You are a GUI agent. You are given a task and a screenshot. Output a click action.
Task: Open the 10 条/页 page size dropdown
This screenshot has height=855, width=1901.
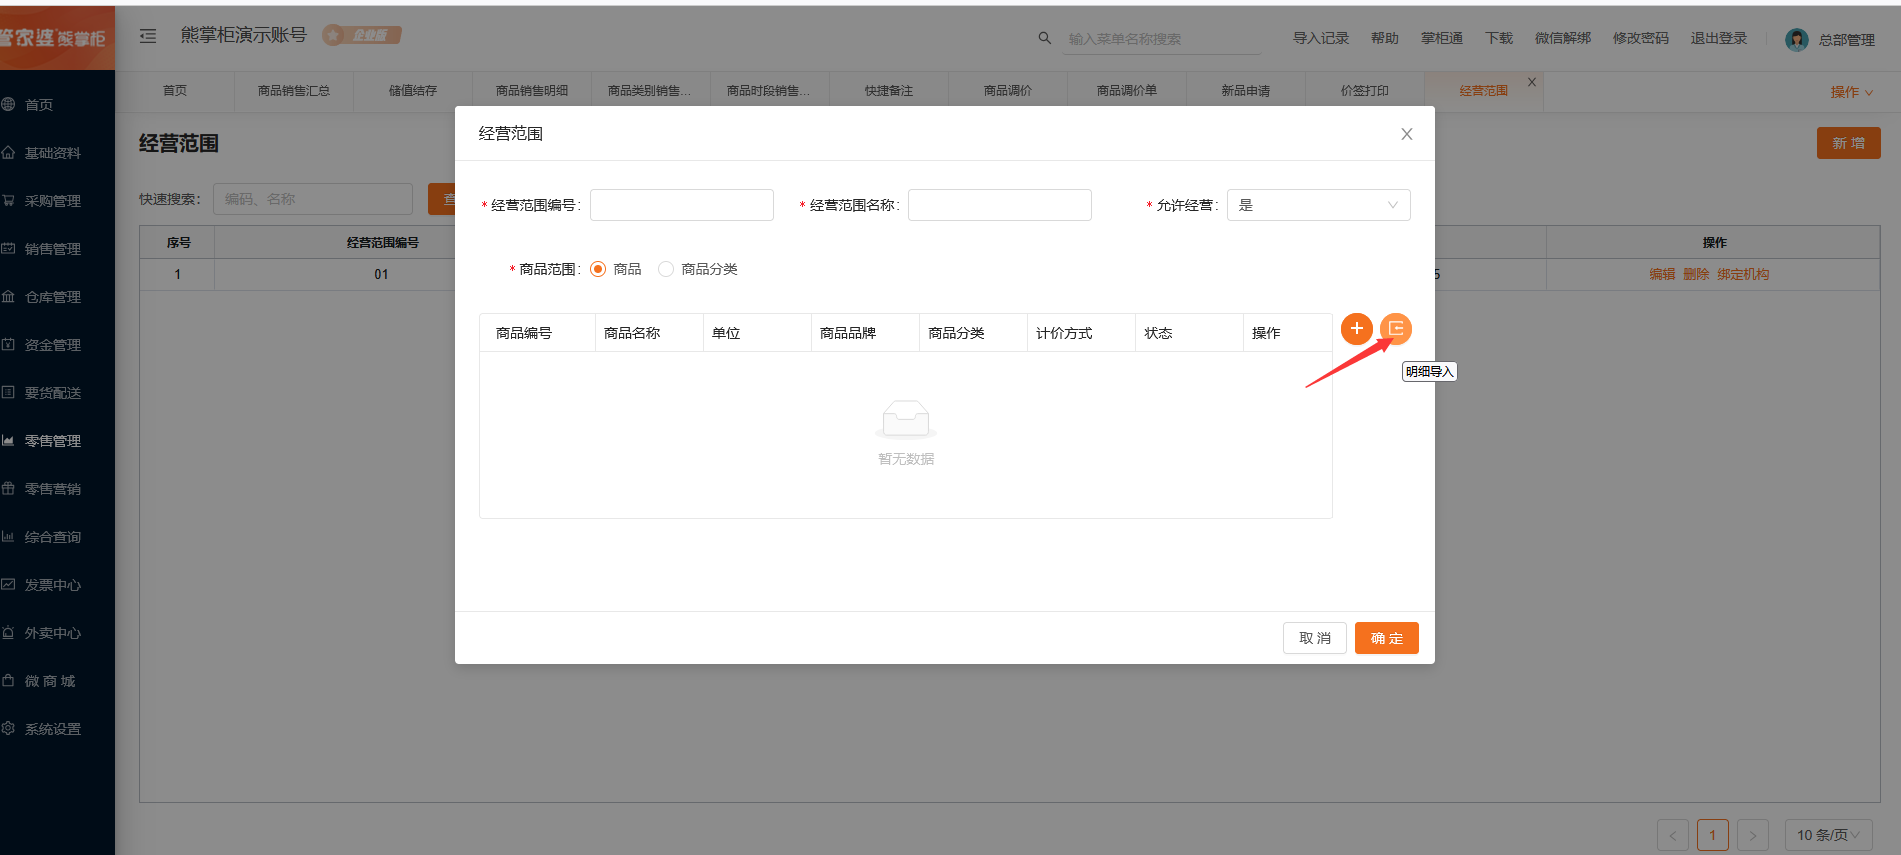click(1827, 835)
